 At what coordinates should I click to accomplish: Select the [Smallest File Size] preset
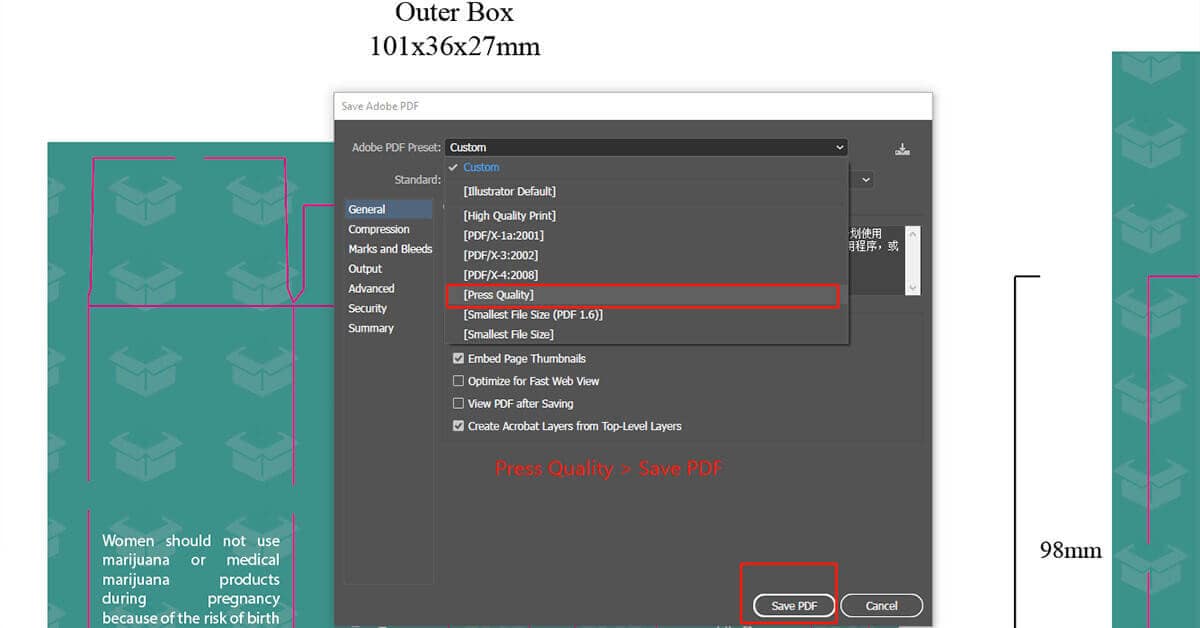coord(646,335)
